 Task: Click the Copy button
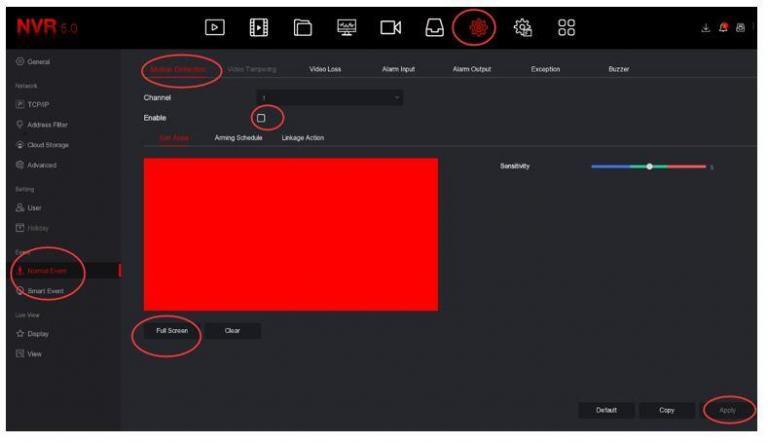667,410
